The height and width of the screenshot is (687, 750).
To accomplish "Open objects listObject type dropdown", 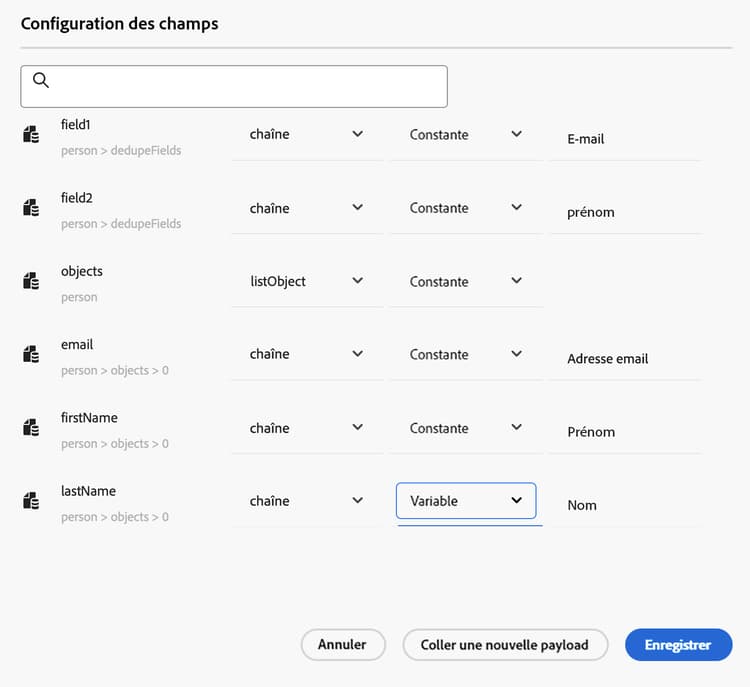I will (x=306, y=281).
